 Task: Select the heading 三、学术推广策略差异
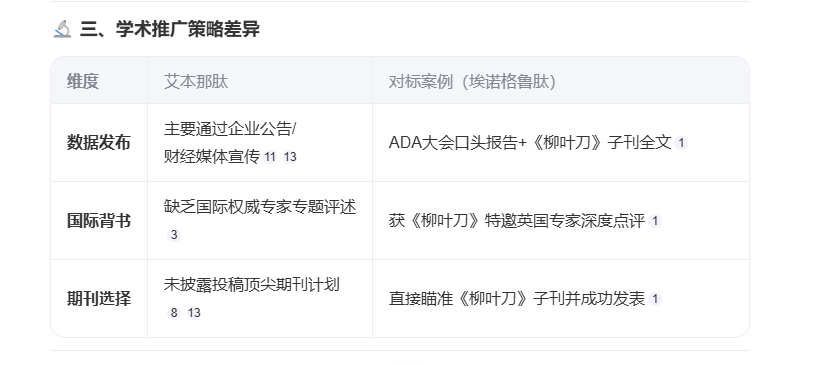(170, 29)
